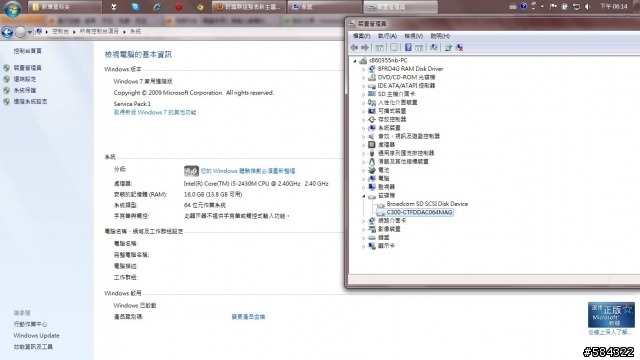Expand BFRD4G RAM Disk Driver node

[363, 69]
